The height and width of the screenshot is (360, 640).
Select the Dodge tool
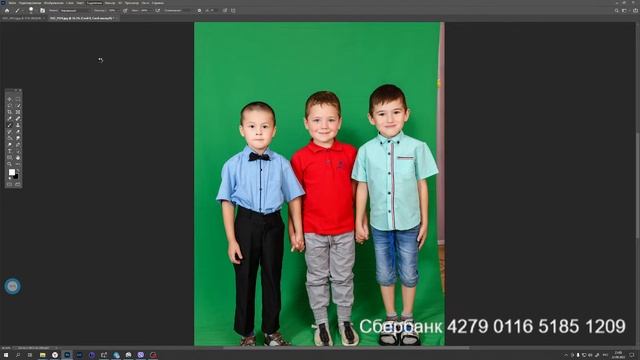click(9, 144)
